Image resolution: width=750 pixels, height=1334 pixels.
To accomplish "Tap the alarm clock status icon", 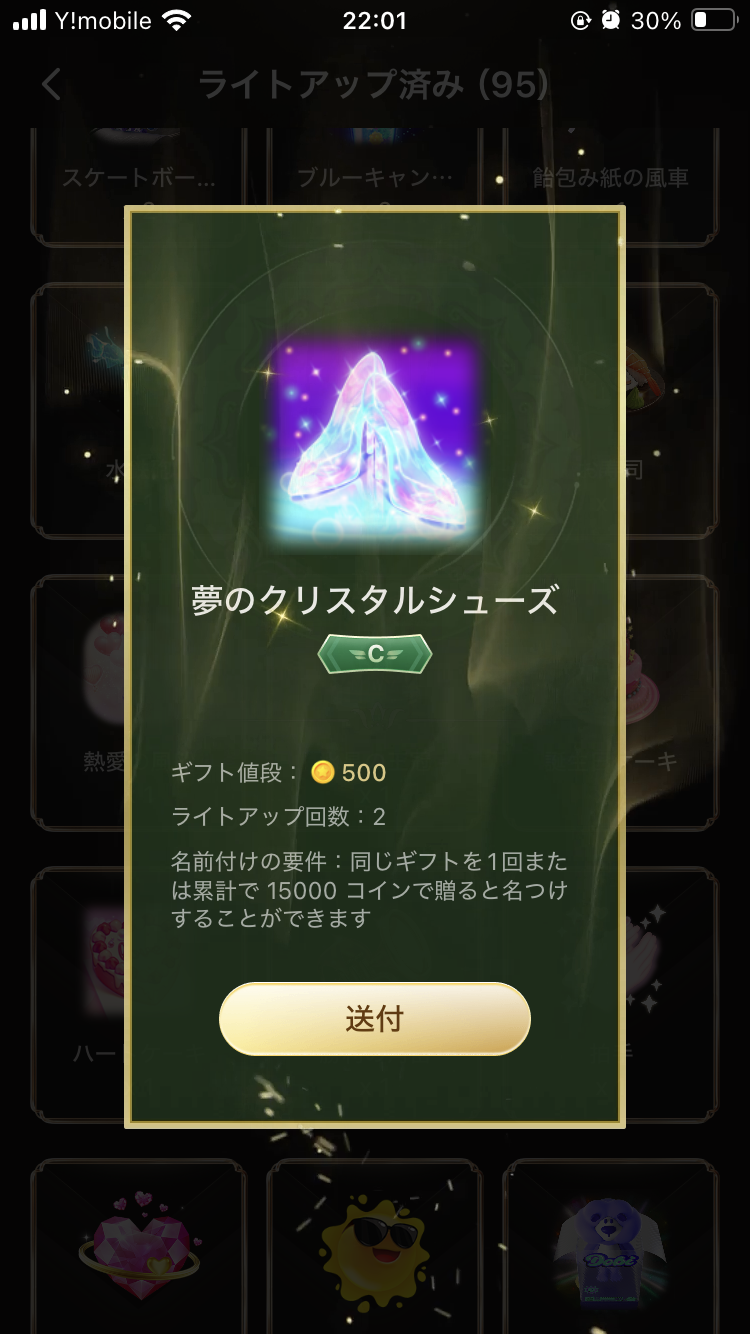I will (x=610, y=20).
